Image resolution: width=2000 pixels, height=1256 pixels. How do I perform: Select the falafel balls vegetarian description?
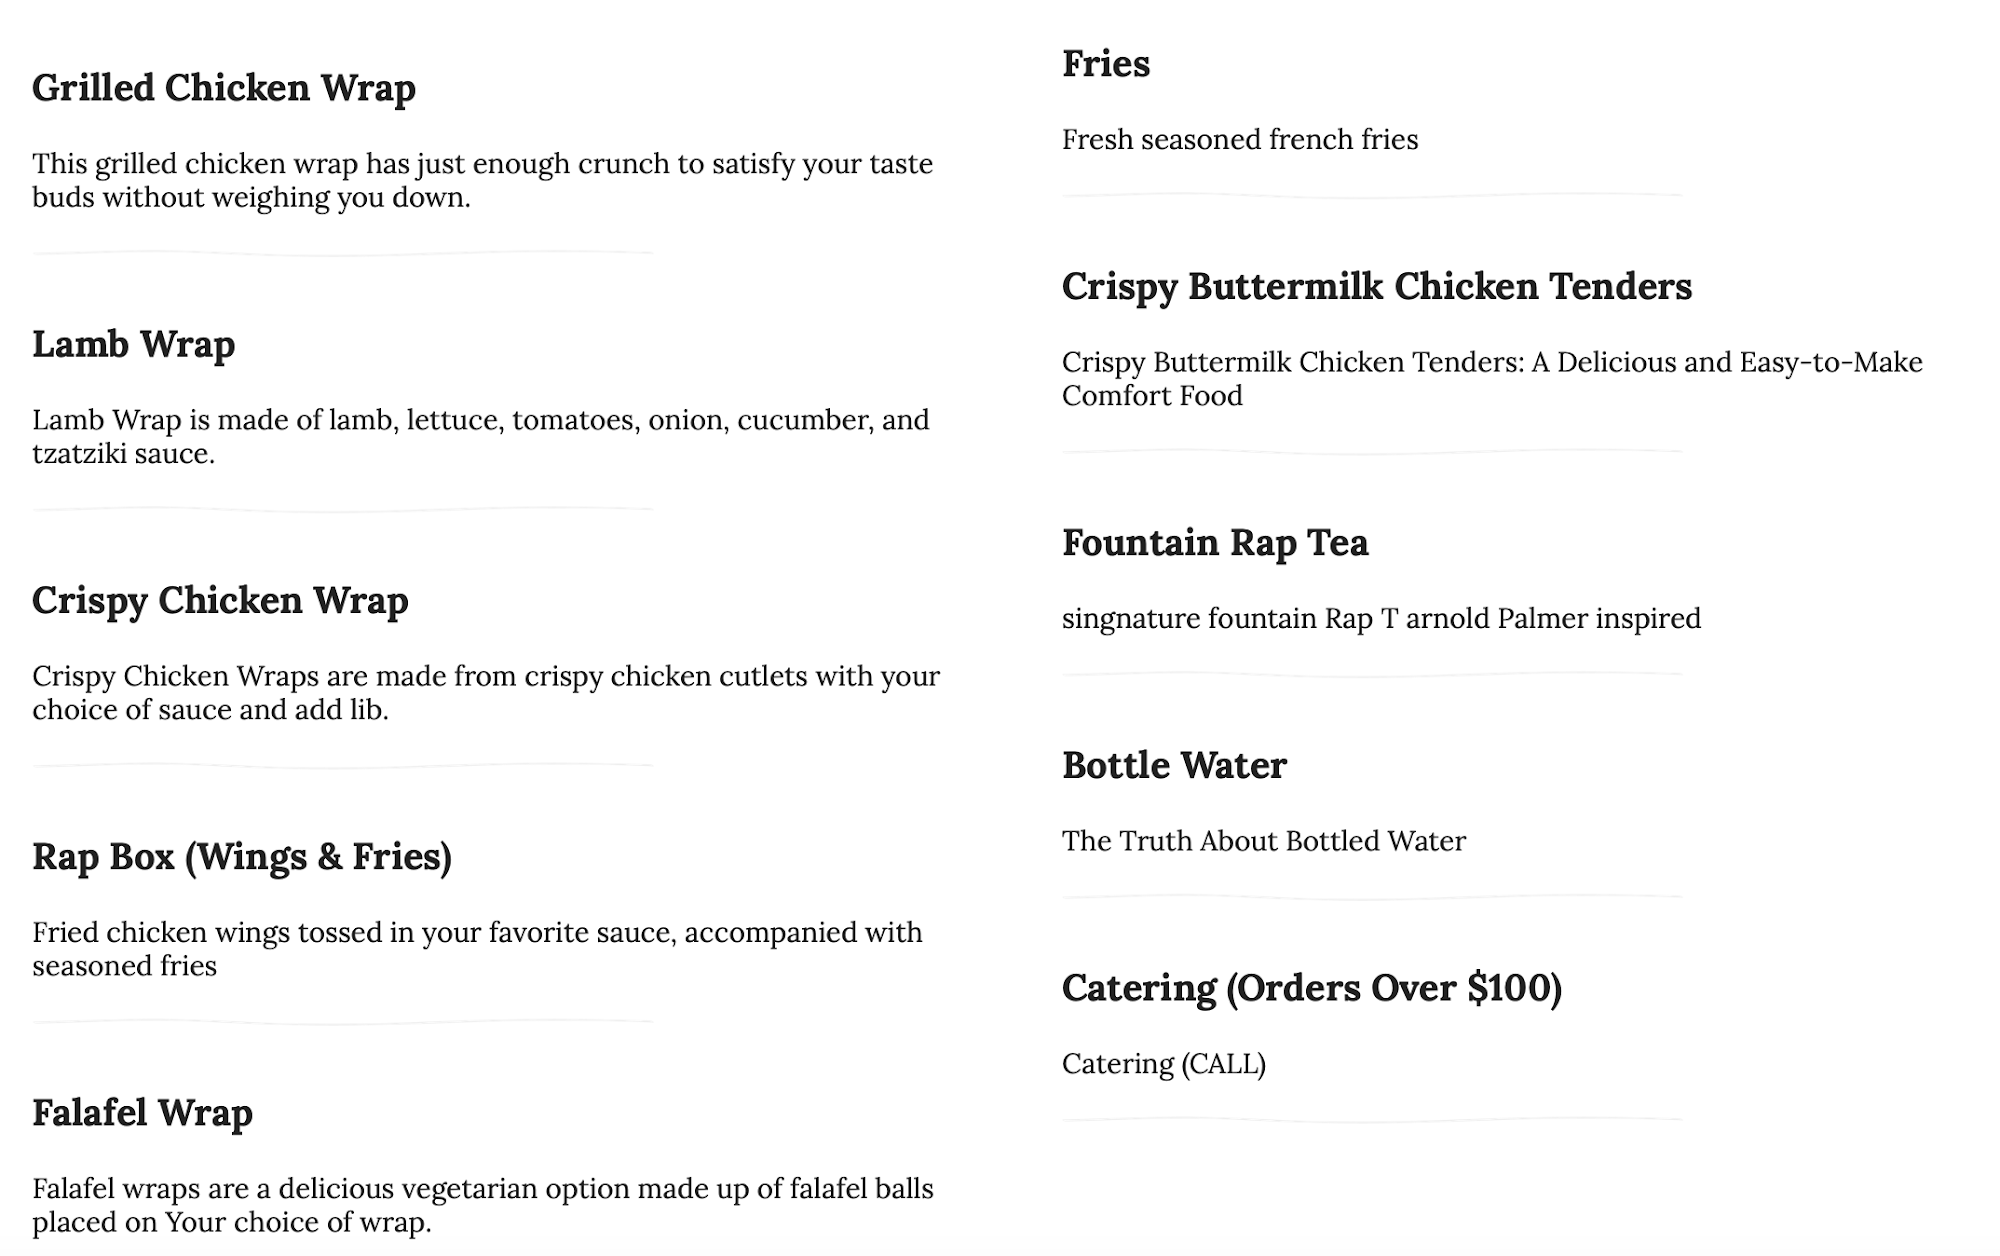click(x=482, y=1204)
